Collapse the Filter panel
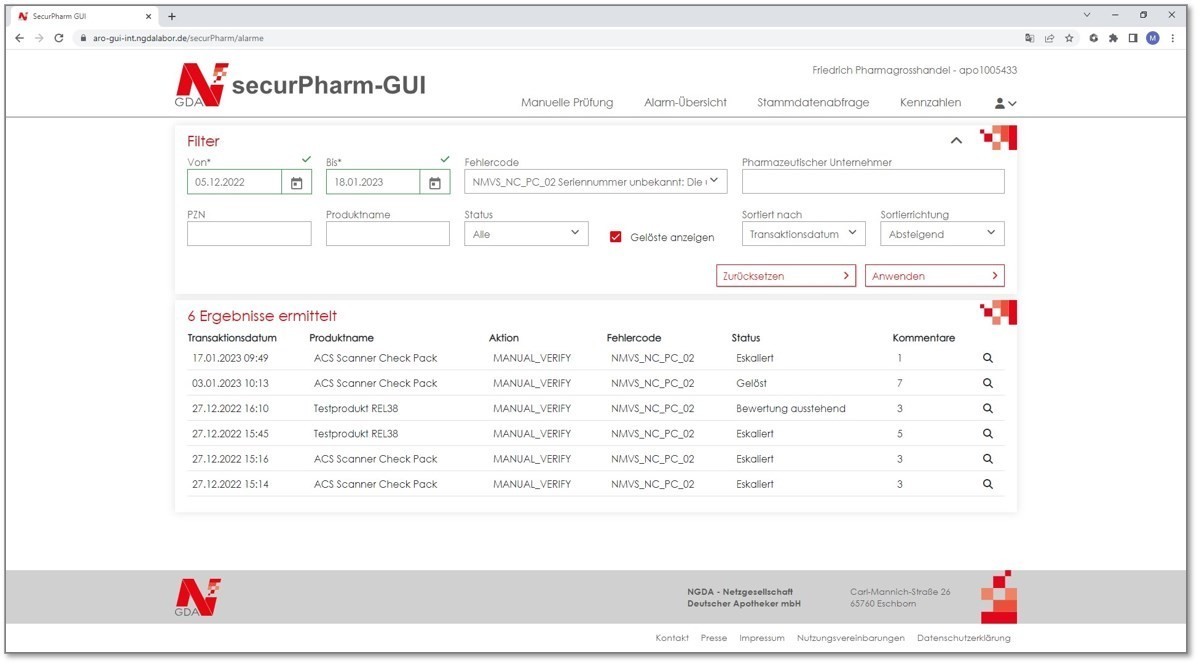1201x667 pixels. click(x=956, y=141)
